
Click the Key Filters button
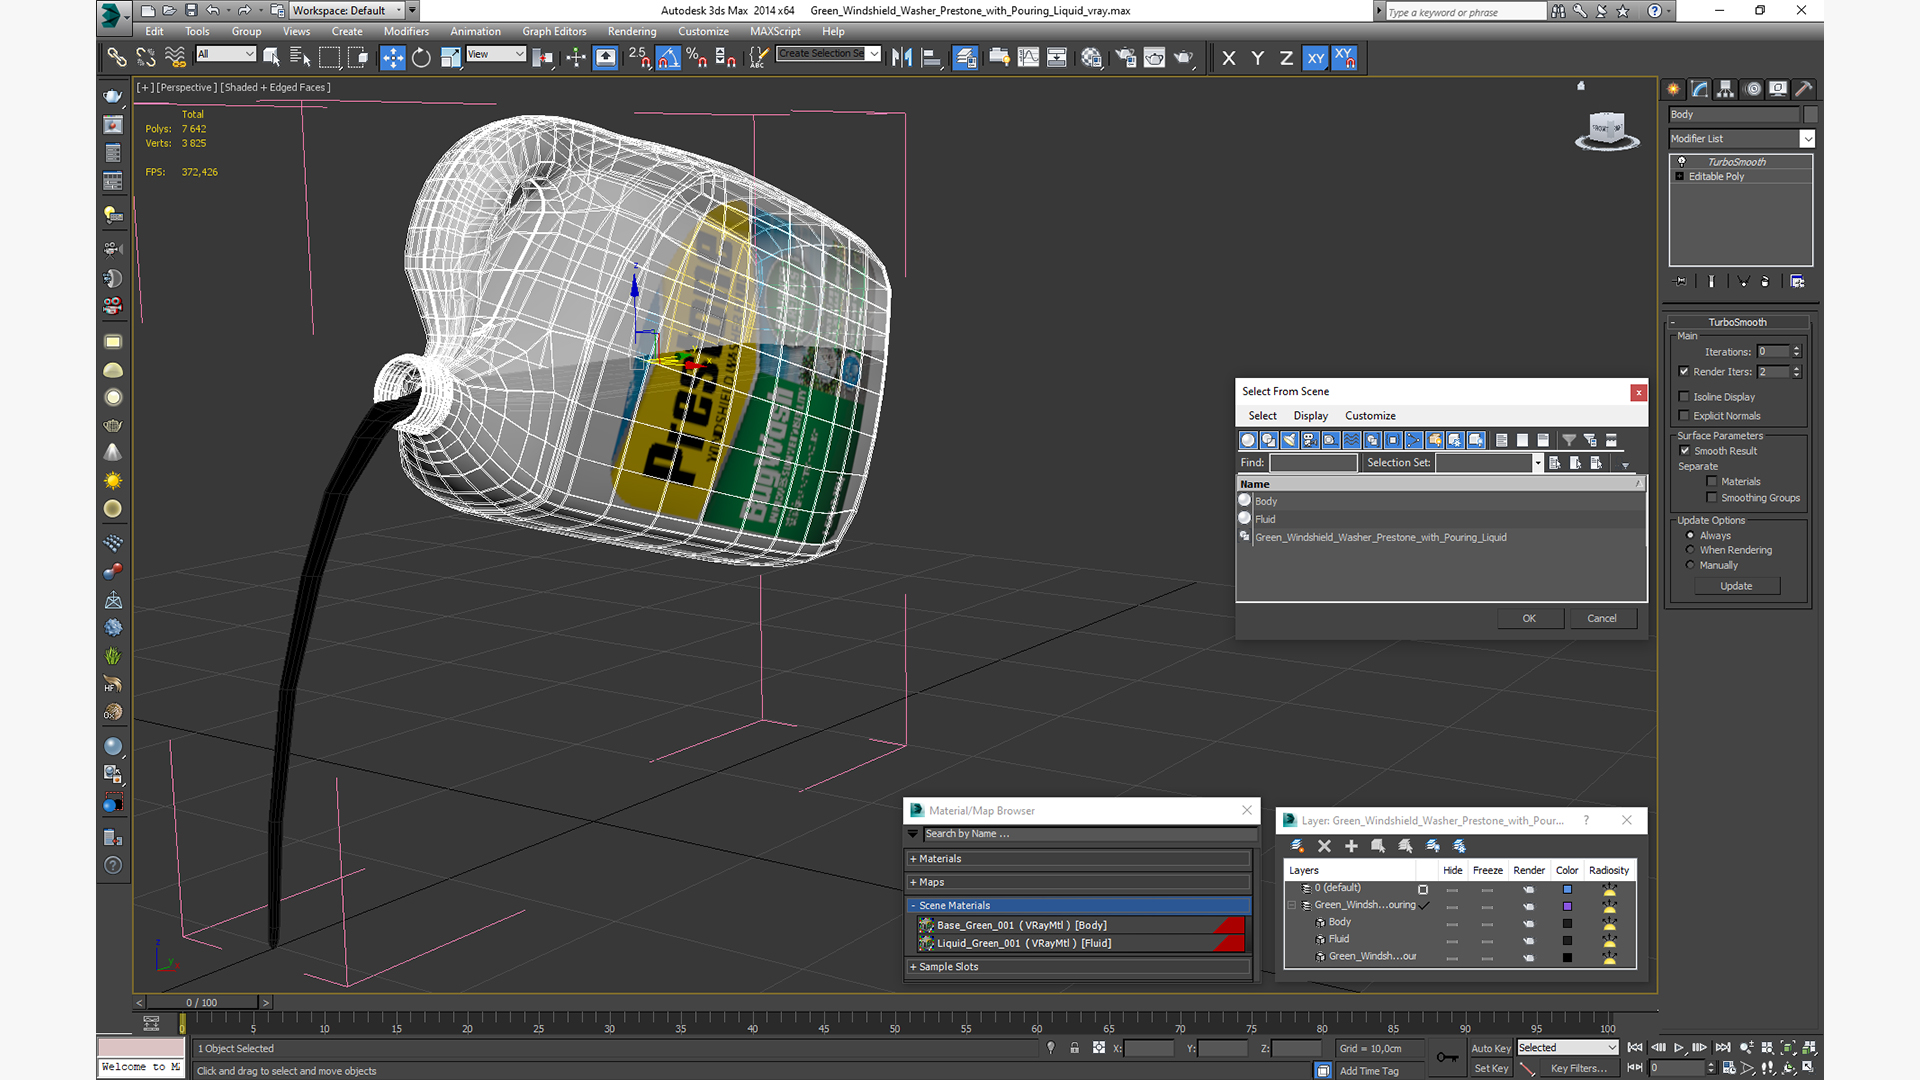click(x=1578, y=1068)
